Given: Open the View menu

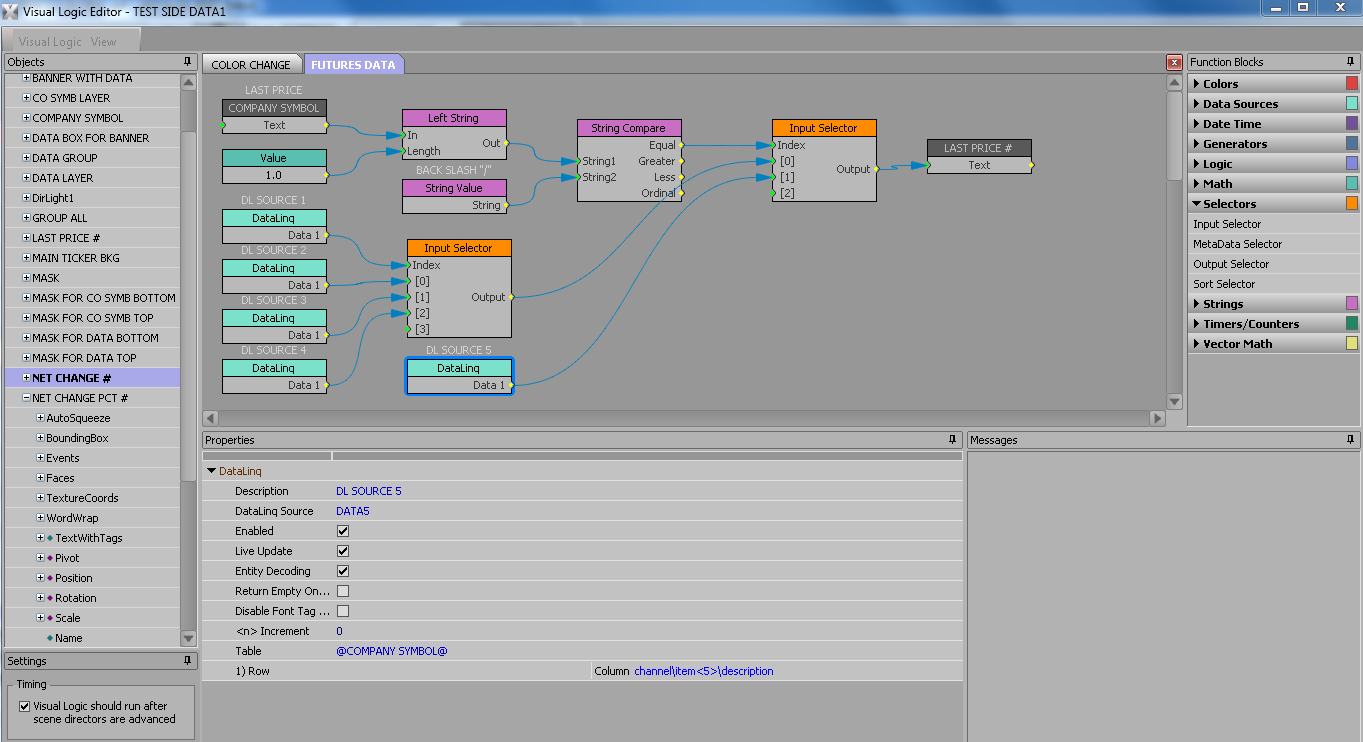Looking at the screenshot, I should (103, 42).
